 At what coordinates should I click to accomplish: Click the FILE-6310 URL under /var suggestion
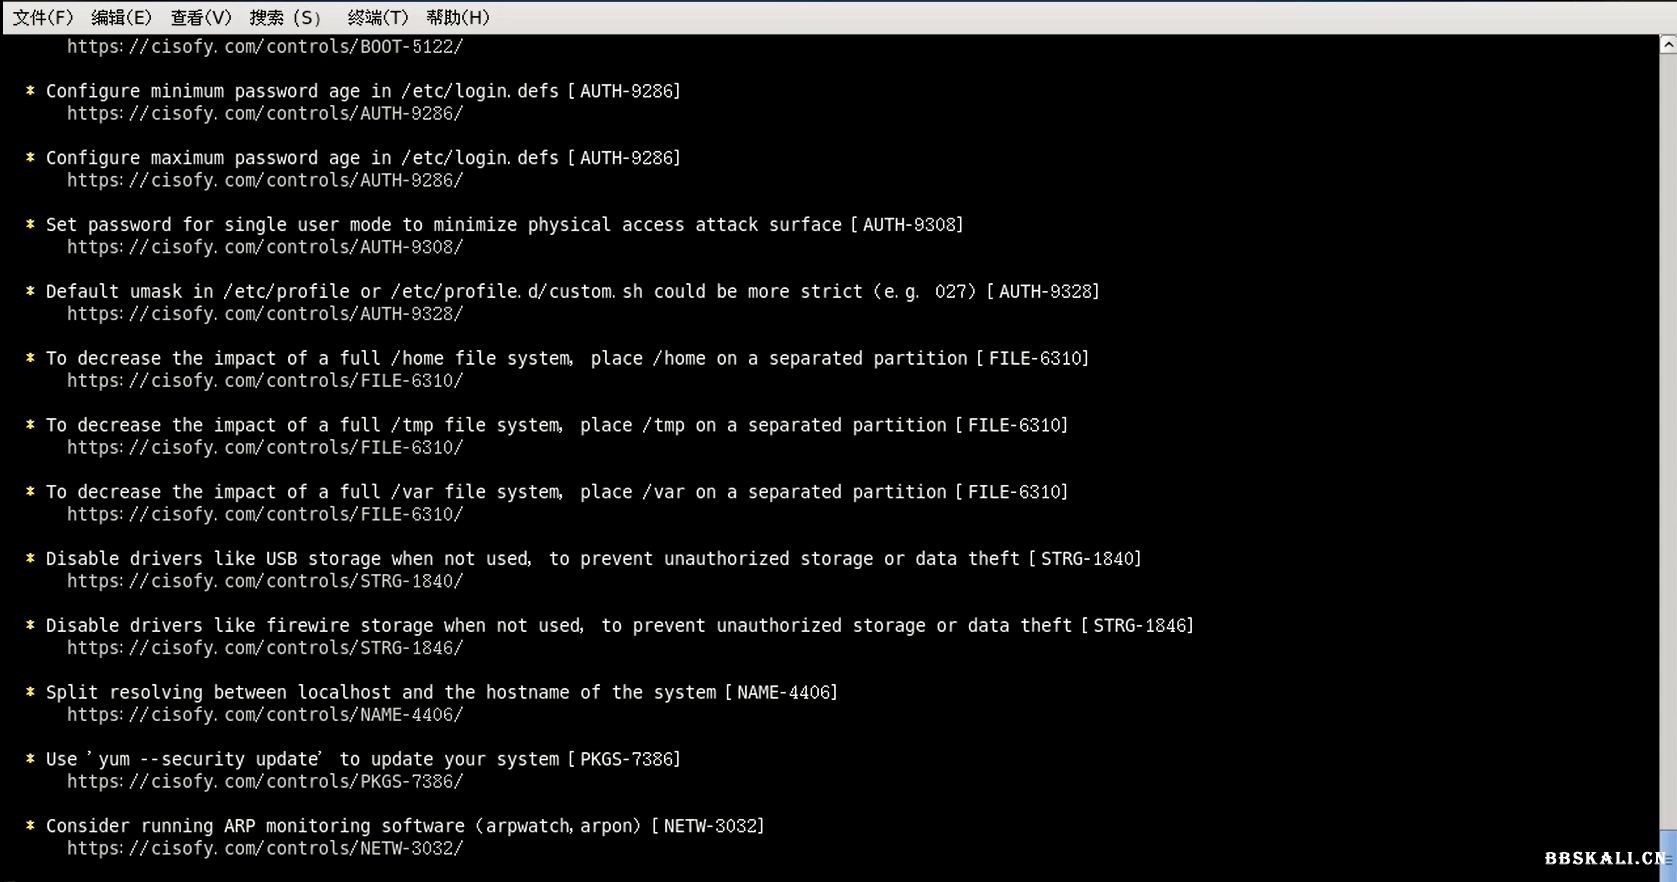(x=264, y=515)
